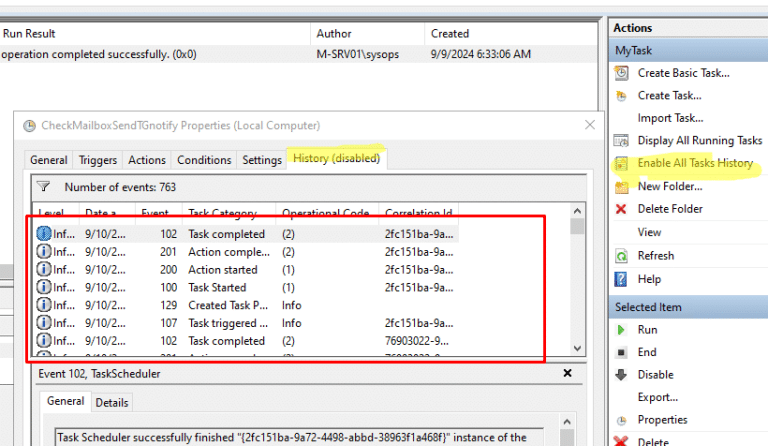The height and width of the screenshot is (446, 768).
Task: Switch to the Triggers tab
Action: (x=97, y=160)
